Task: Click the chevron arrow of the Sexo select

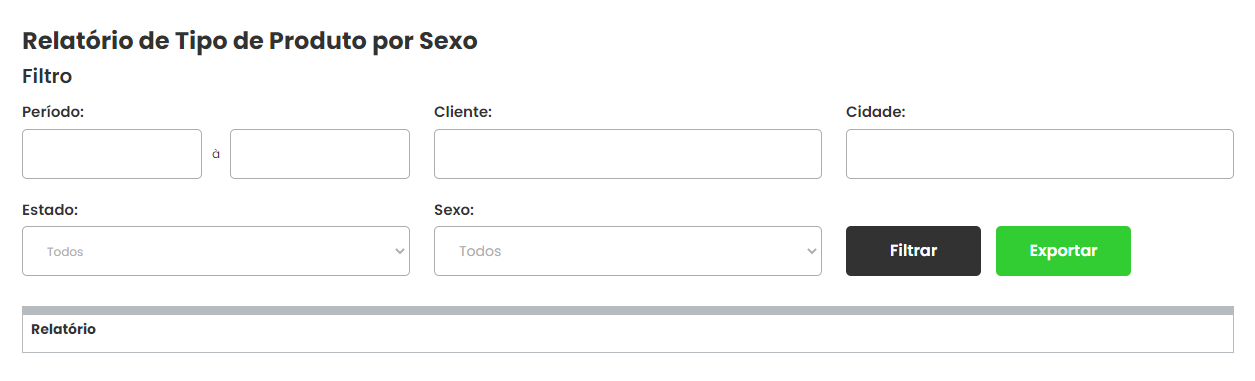Action: point(812,252)
